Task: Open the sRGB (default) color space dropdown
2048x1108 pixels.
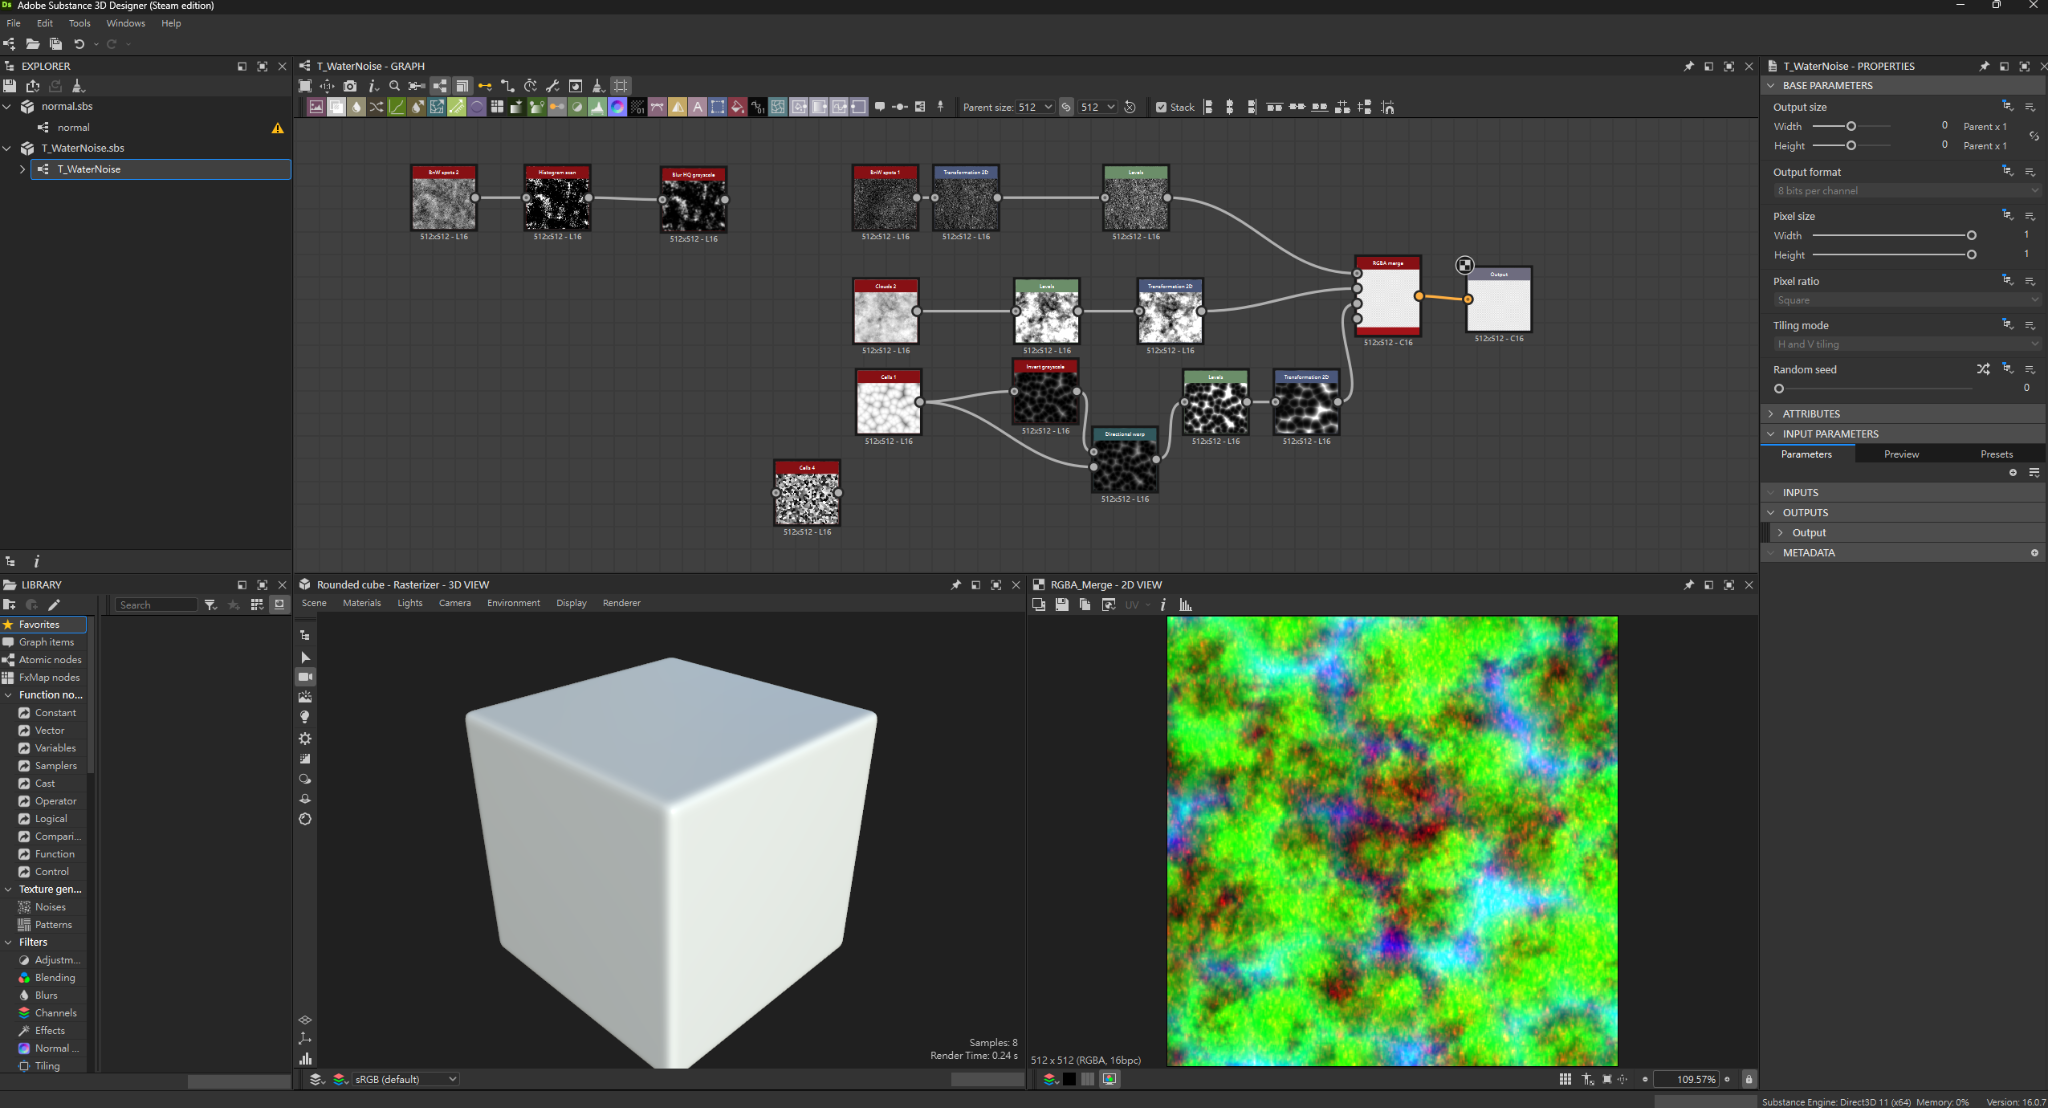Action: (405, 1079)
